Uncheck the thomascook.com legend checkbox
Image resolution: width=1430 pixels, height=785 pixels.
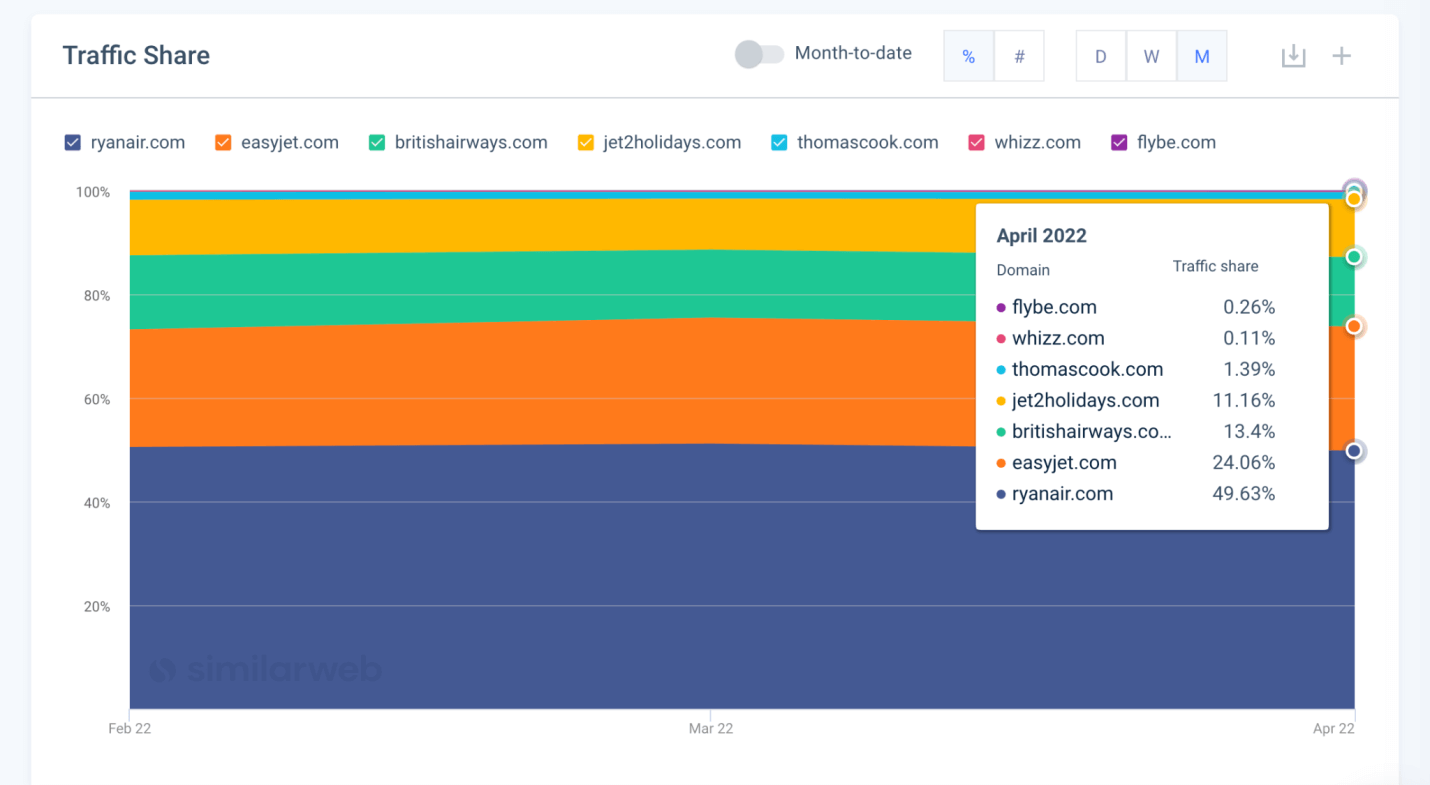pos(779,143)
